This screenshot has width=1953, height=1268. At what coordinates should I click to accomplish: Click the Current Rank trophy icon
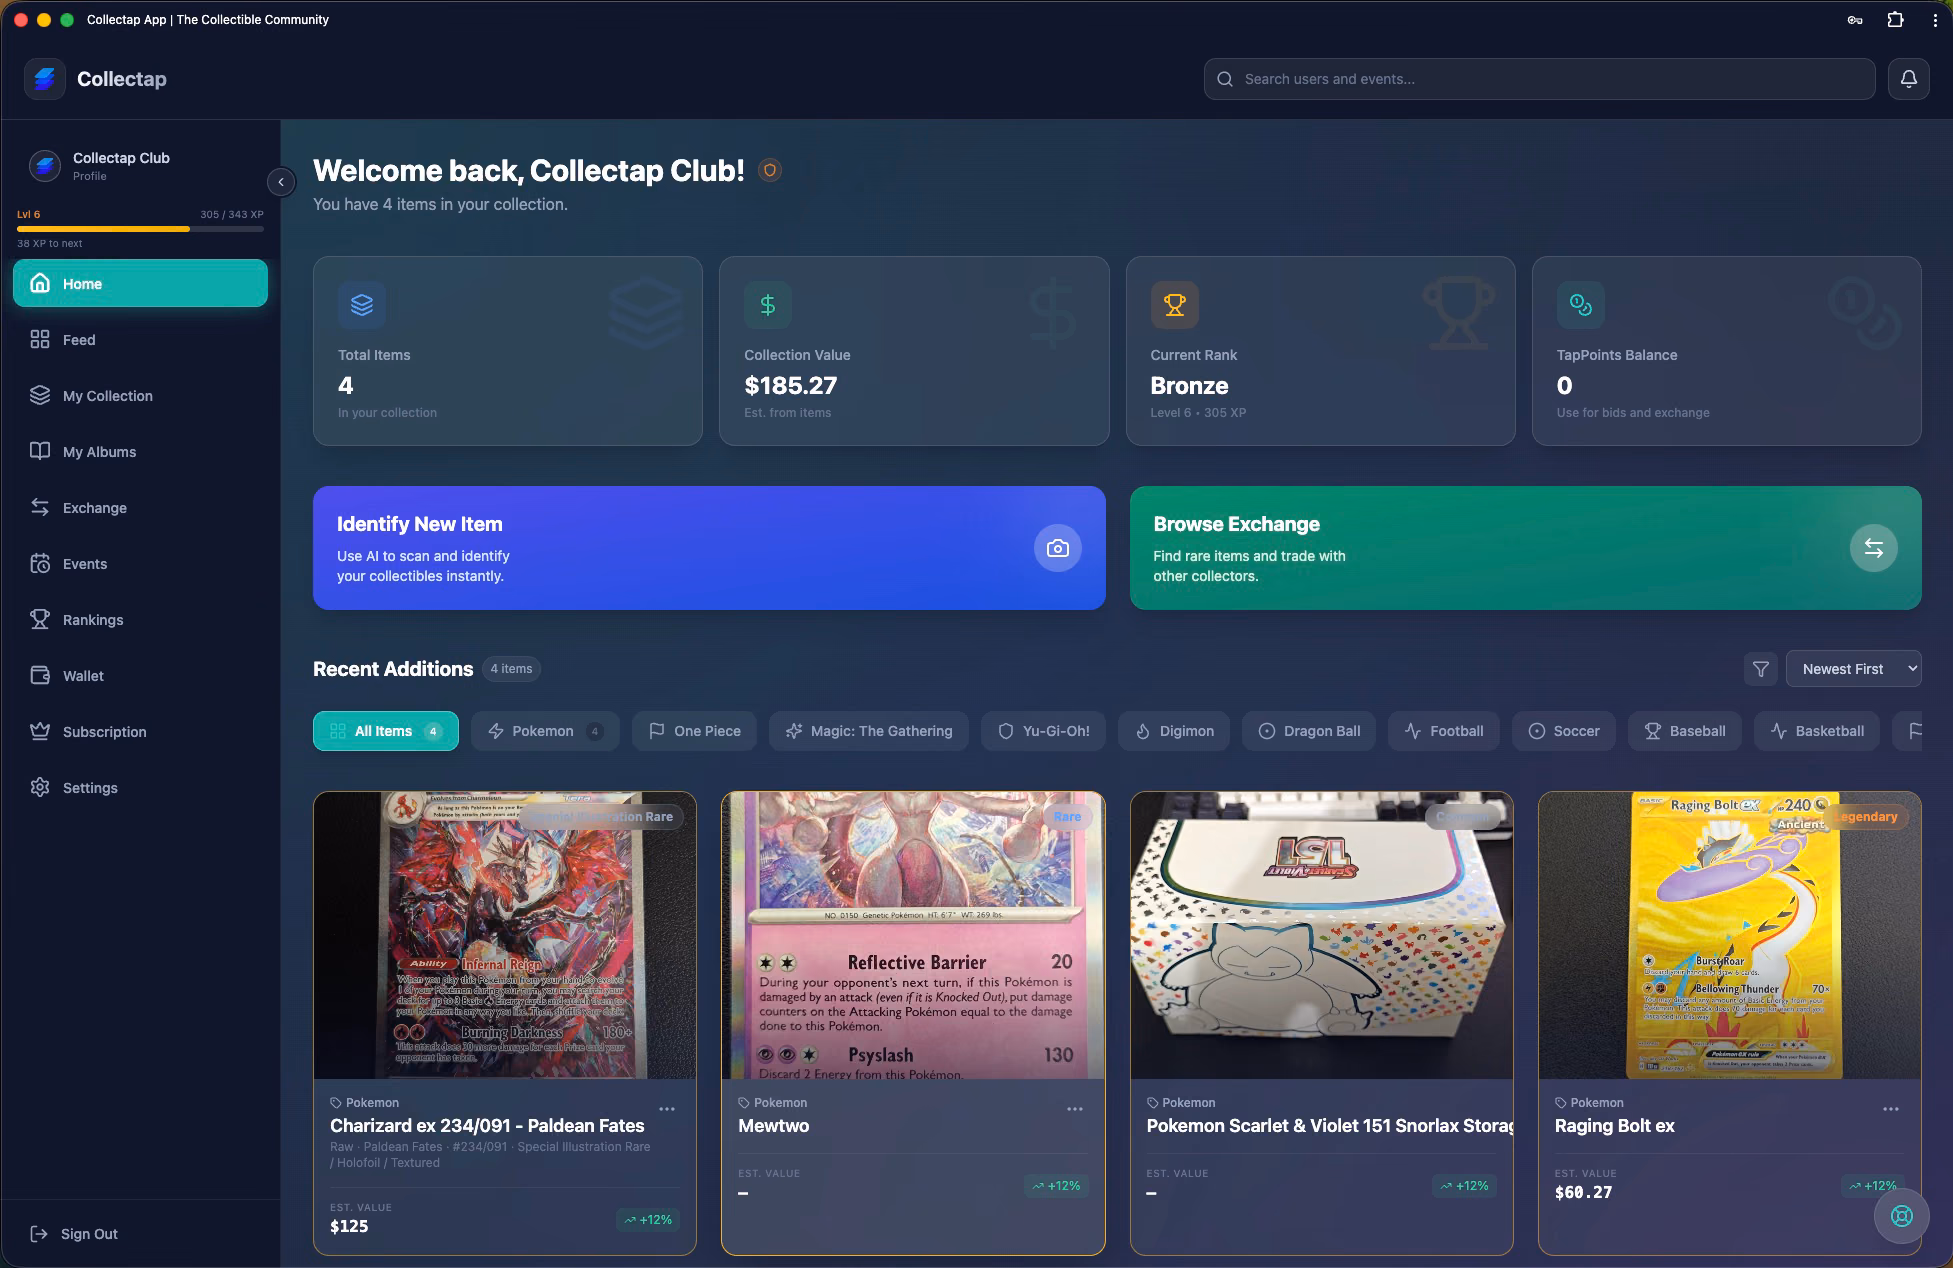pyautogui.click(x=1175, y=305)
